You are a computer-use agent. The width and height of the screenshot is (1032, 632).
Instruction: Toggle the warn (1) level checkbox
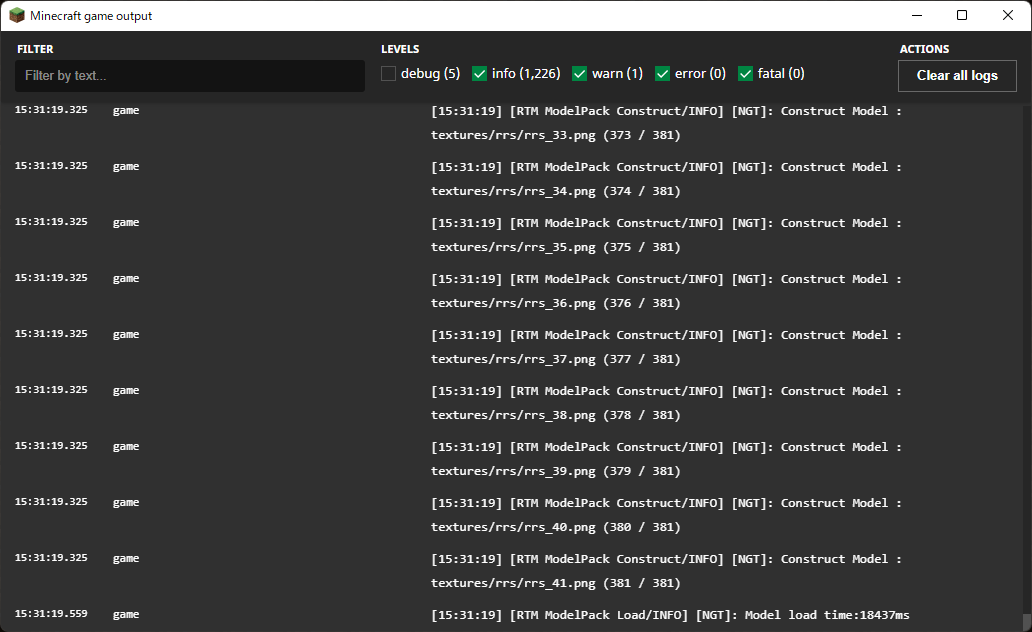click(x=579, y=74)
